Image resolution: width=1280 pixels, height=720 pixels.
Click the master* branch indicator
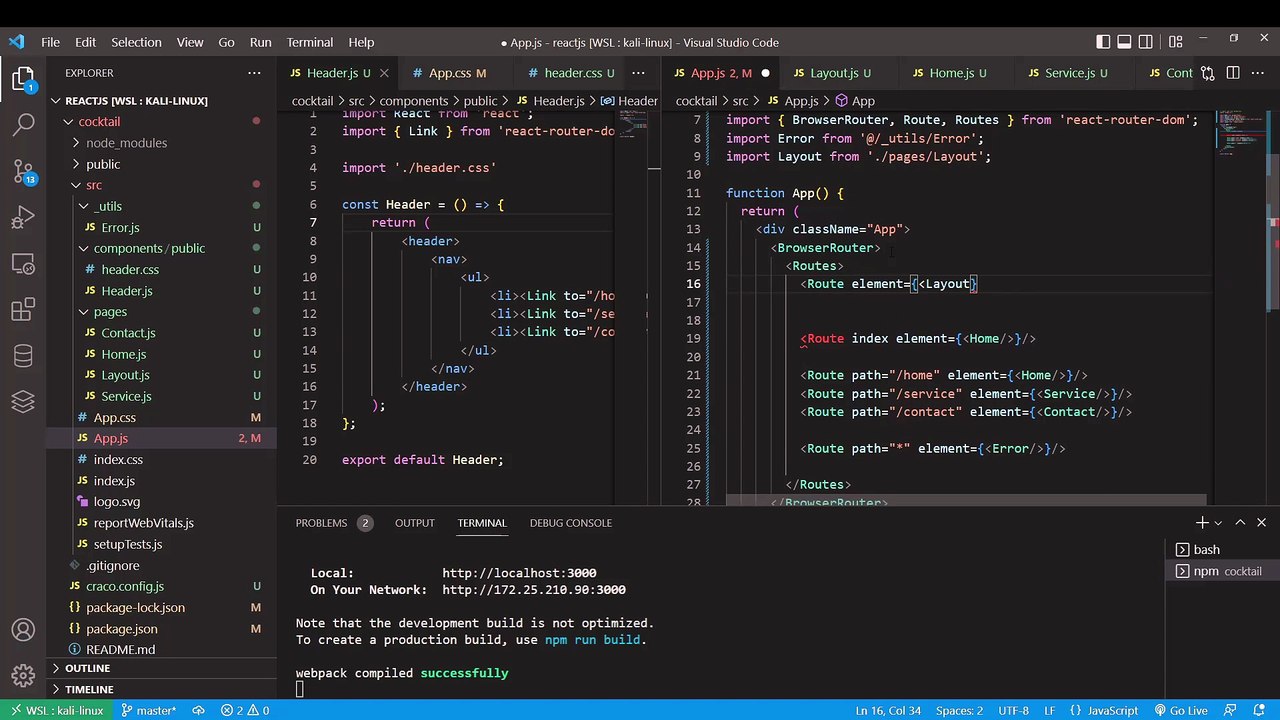[149, 711]
